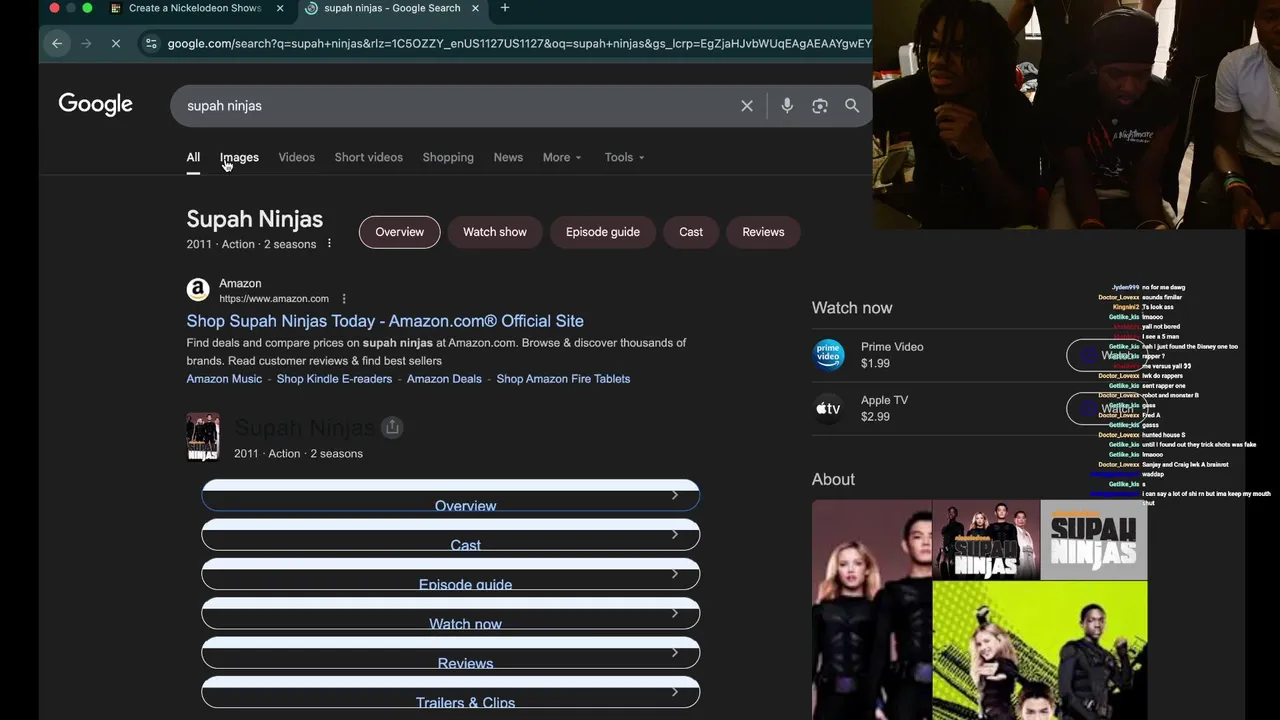Viewport: 1280px width, 720px height.
Task: Click the Prime Video logo icon
Action: click(x=828, y=355)
